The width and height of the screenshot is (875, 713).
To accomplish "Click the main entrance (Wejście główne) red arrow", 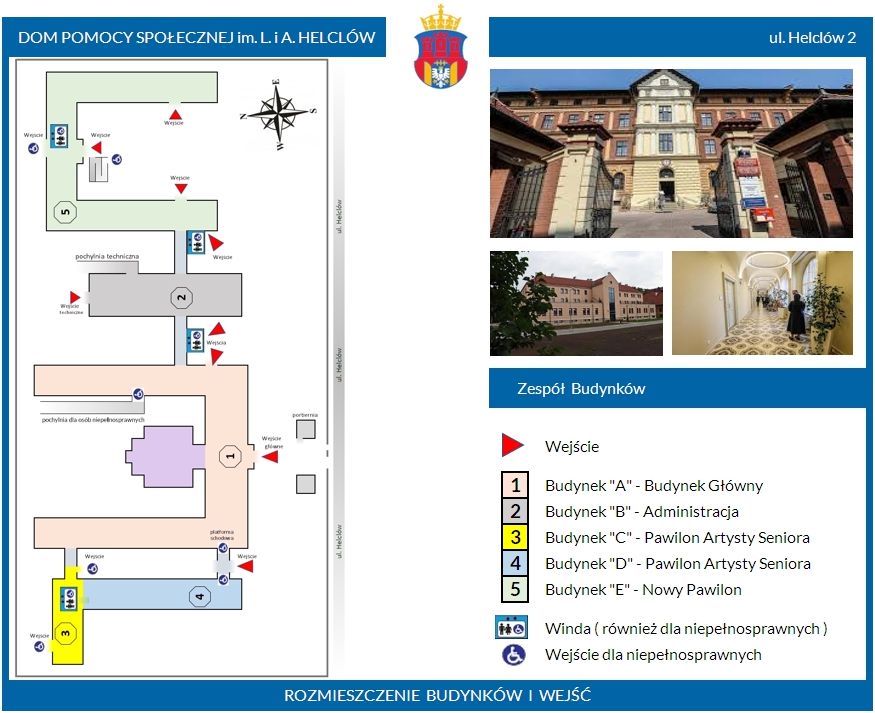I will pos(270,456).
